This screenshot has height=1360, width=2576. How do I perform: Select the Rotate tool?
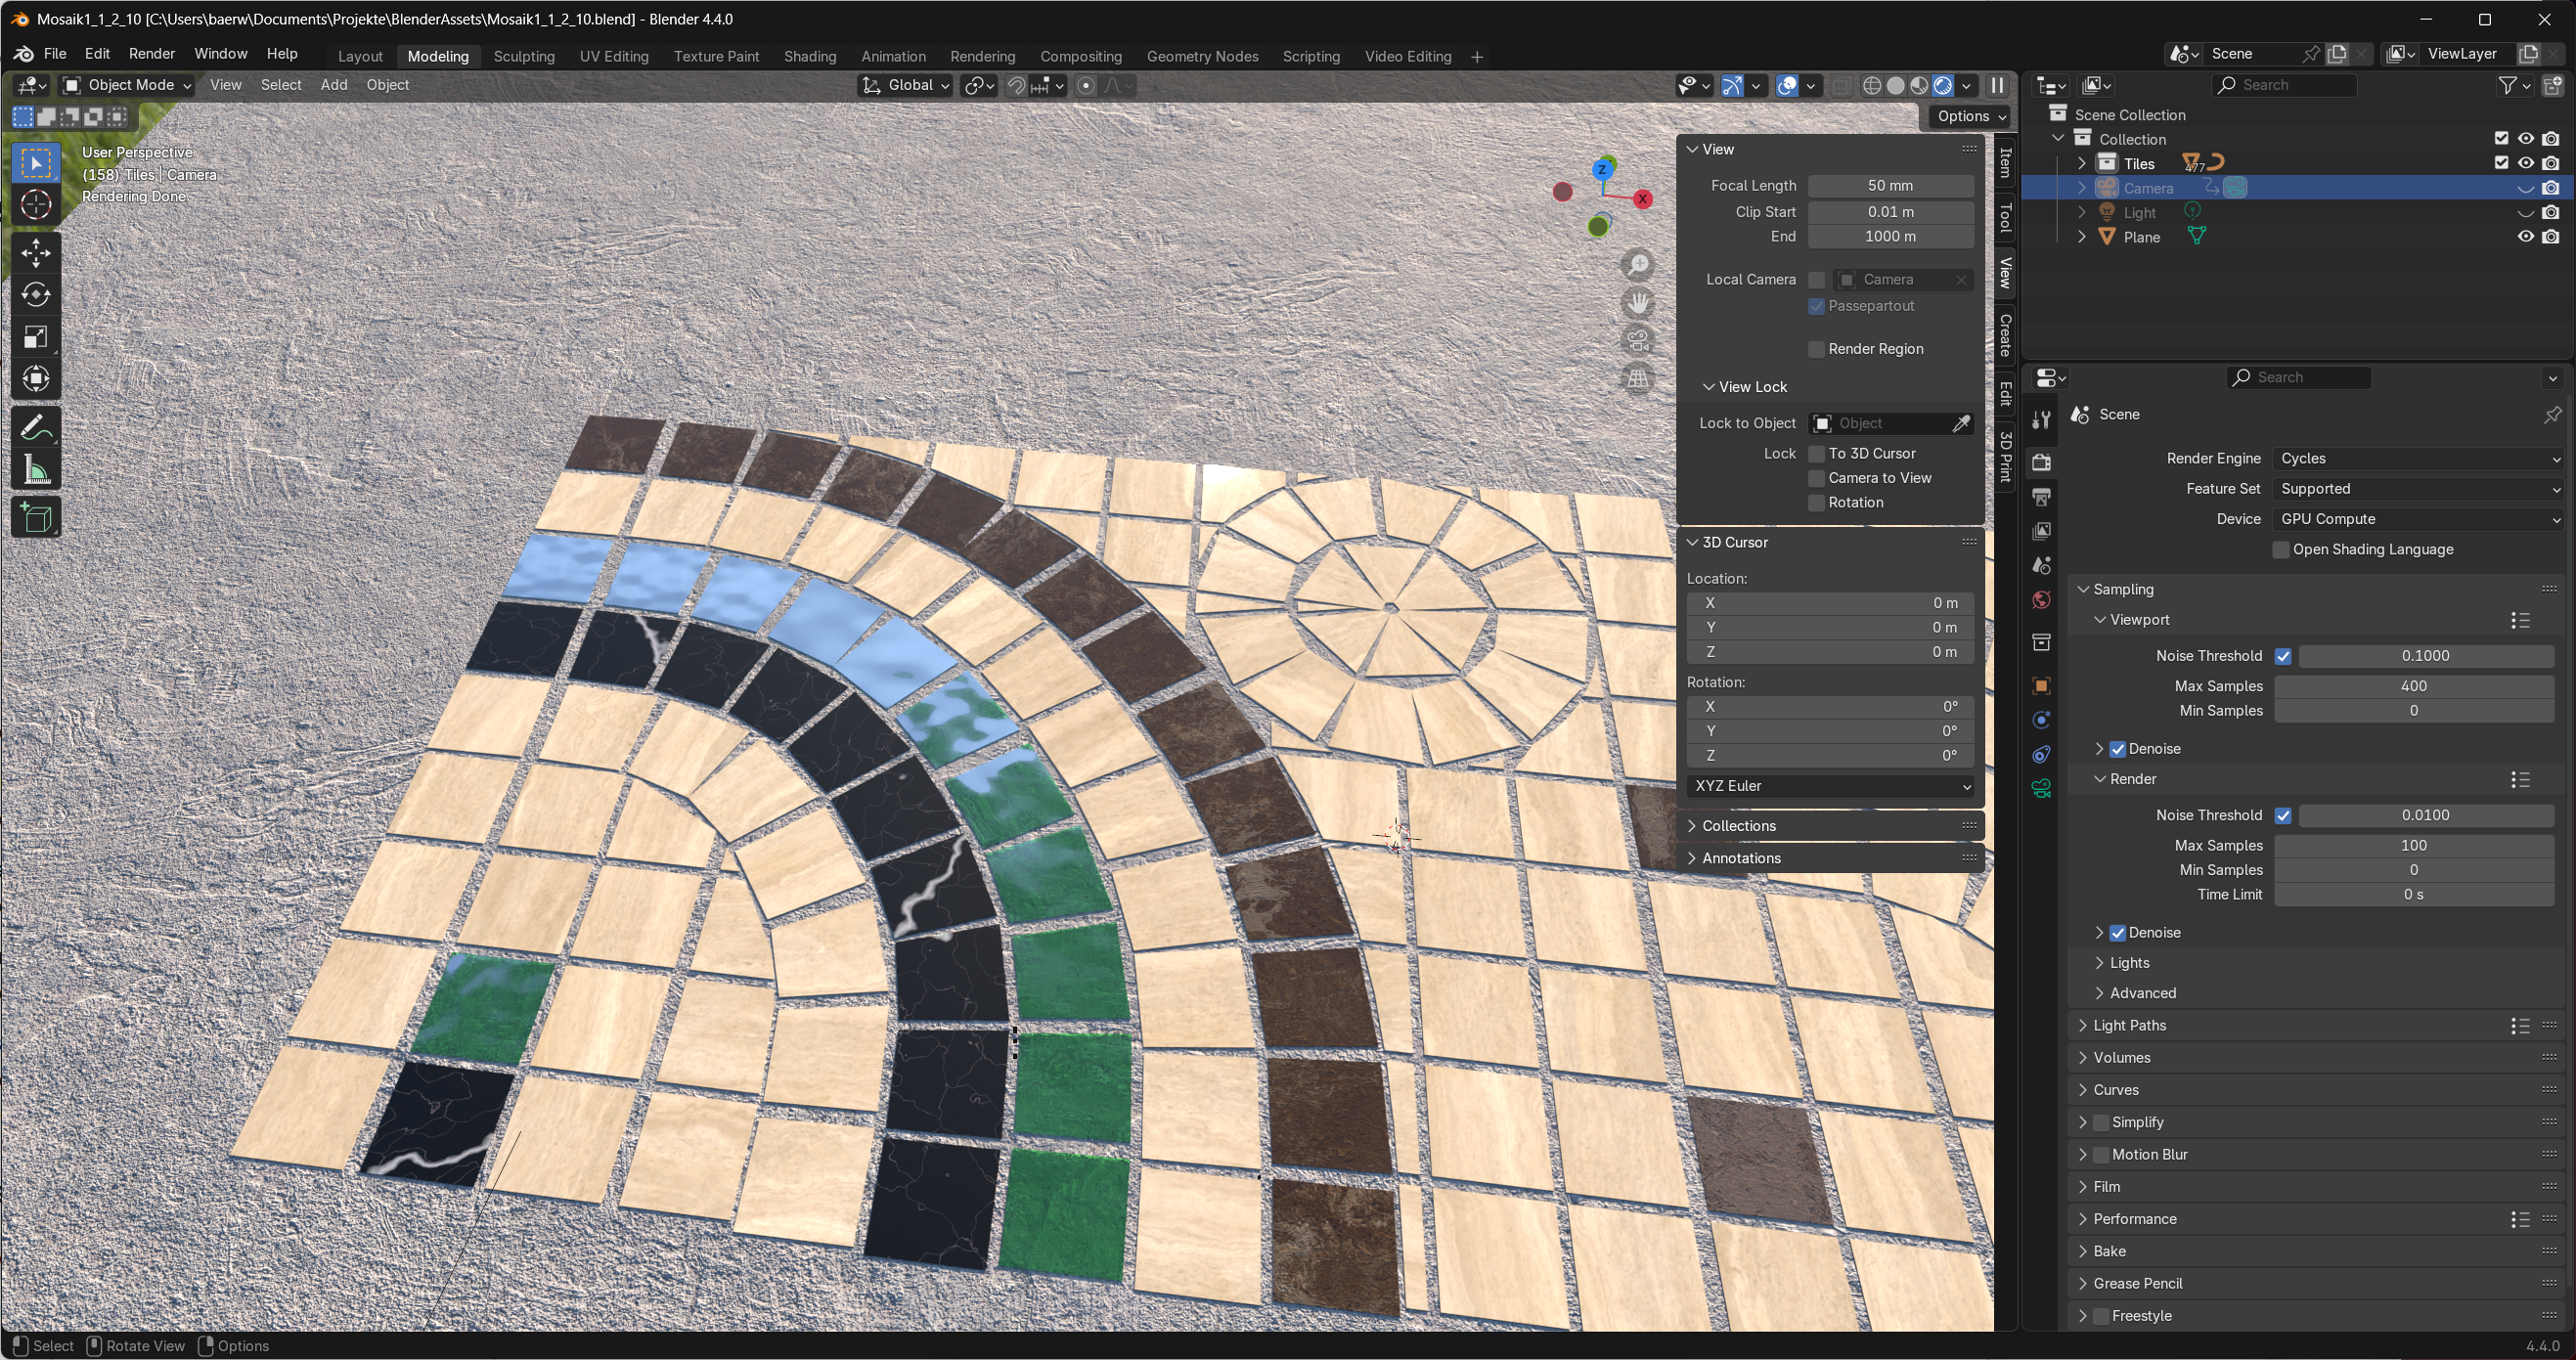pos(36,295)
